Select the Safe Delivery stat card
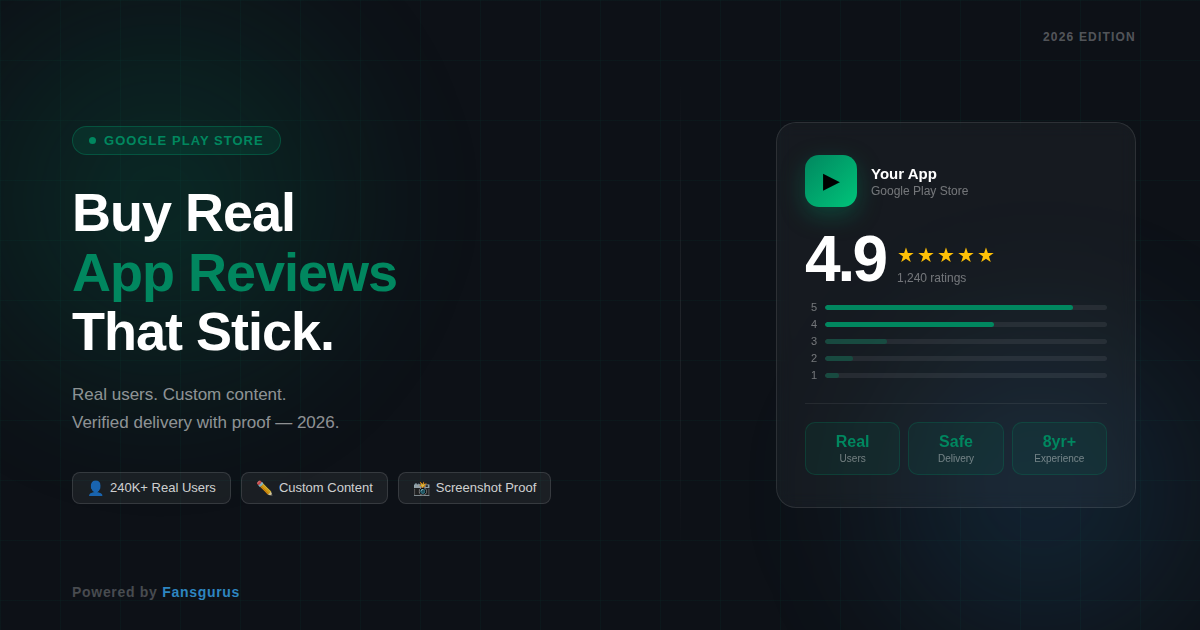Viewport: 1200px width, 630px height. pos(955,448)
